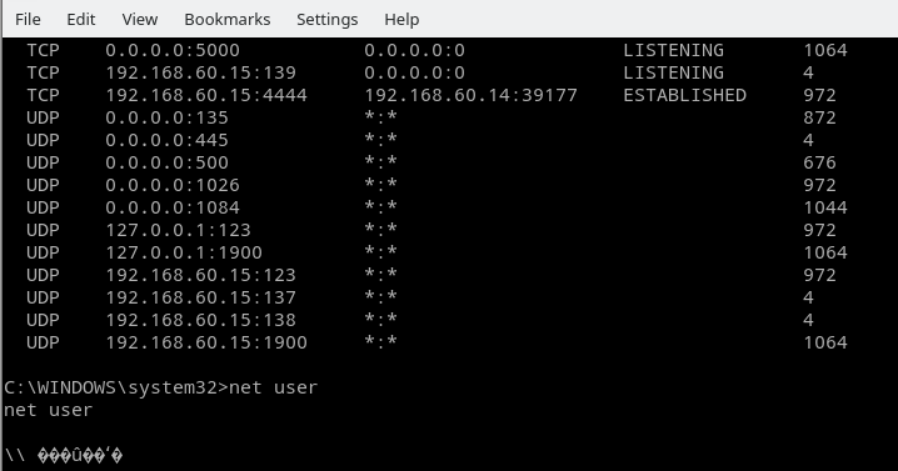898x471 pixels.
Task: Click UDP address 127.0.0.1:123
Action: [178, 230]
